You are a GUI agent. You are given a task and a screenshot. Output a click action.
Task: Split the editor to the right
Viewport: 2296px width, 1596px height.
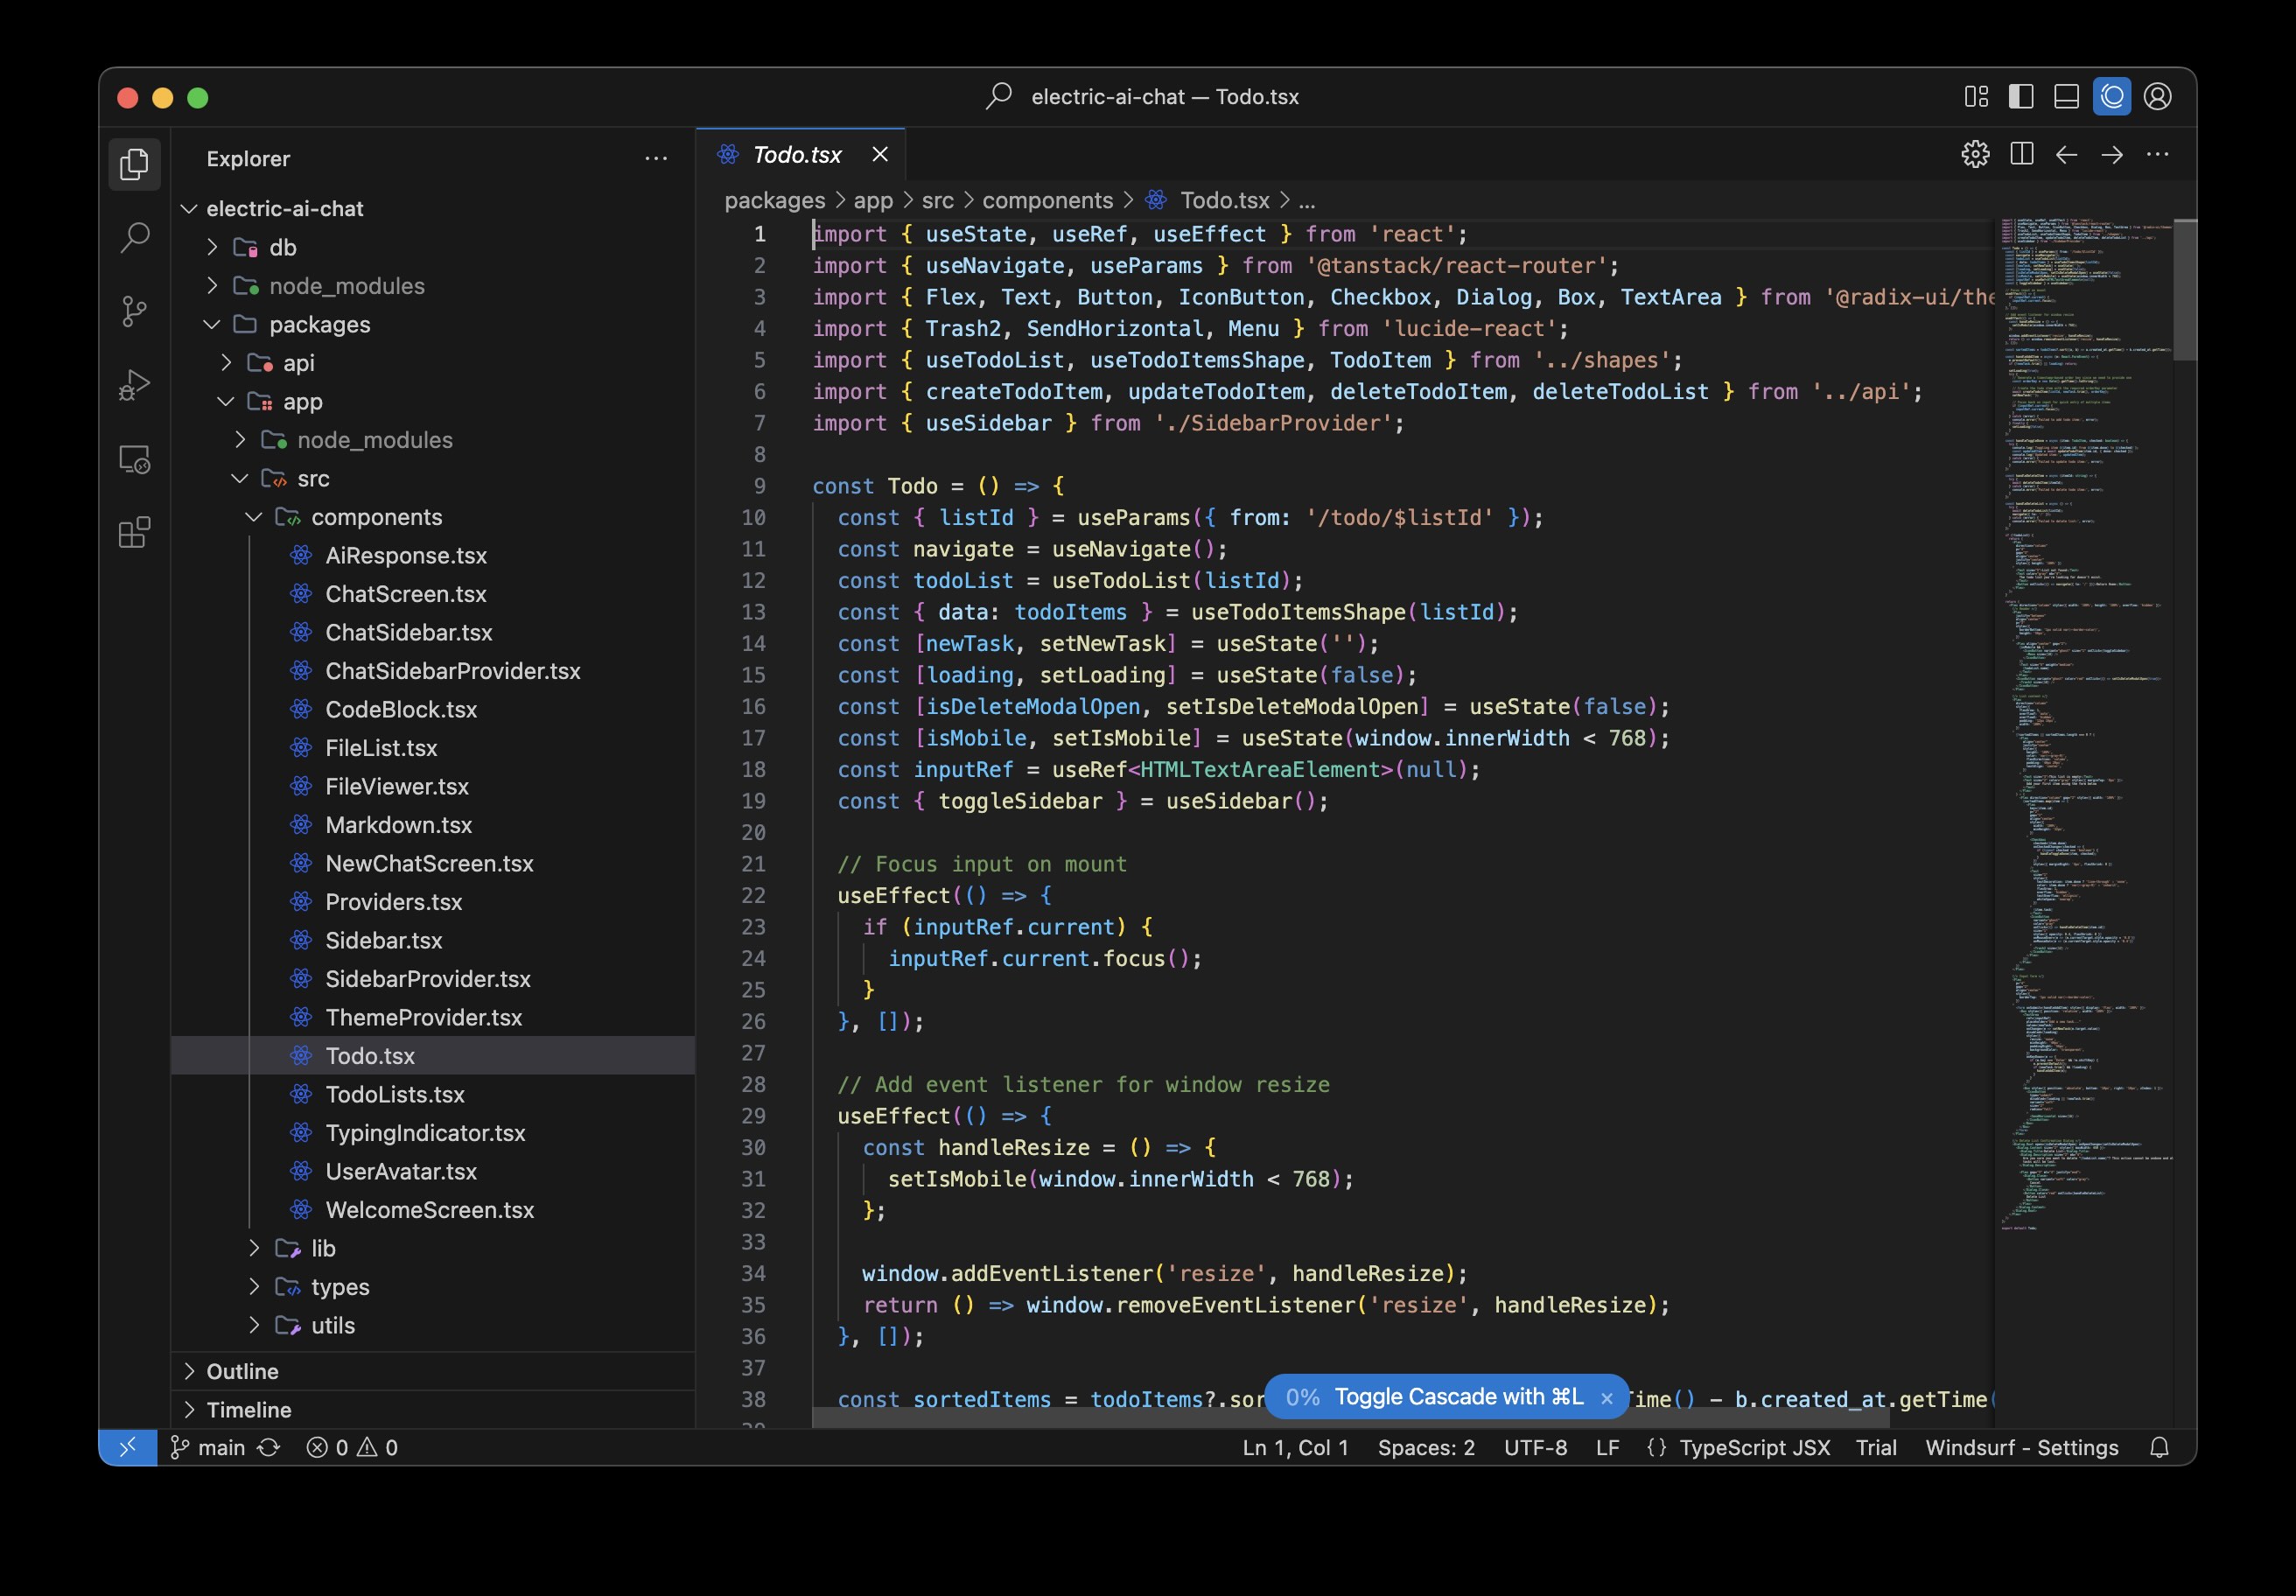point(2021,155)
